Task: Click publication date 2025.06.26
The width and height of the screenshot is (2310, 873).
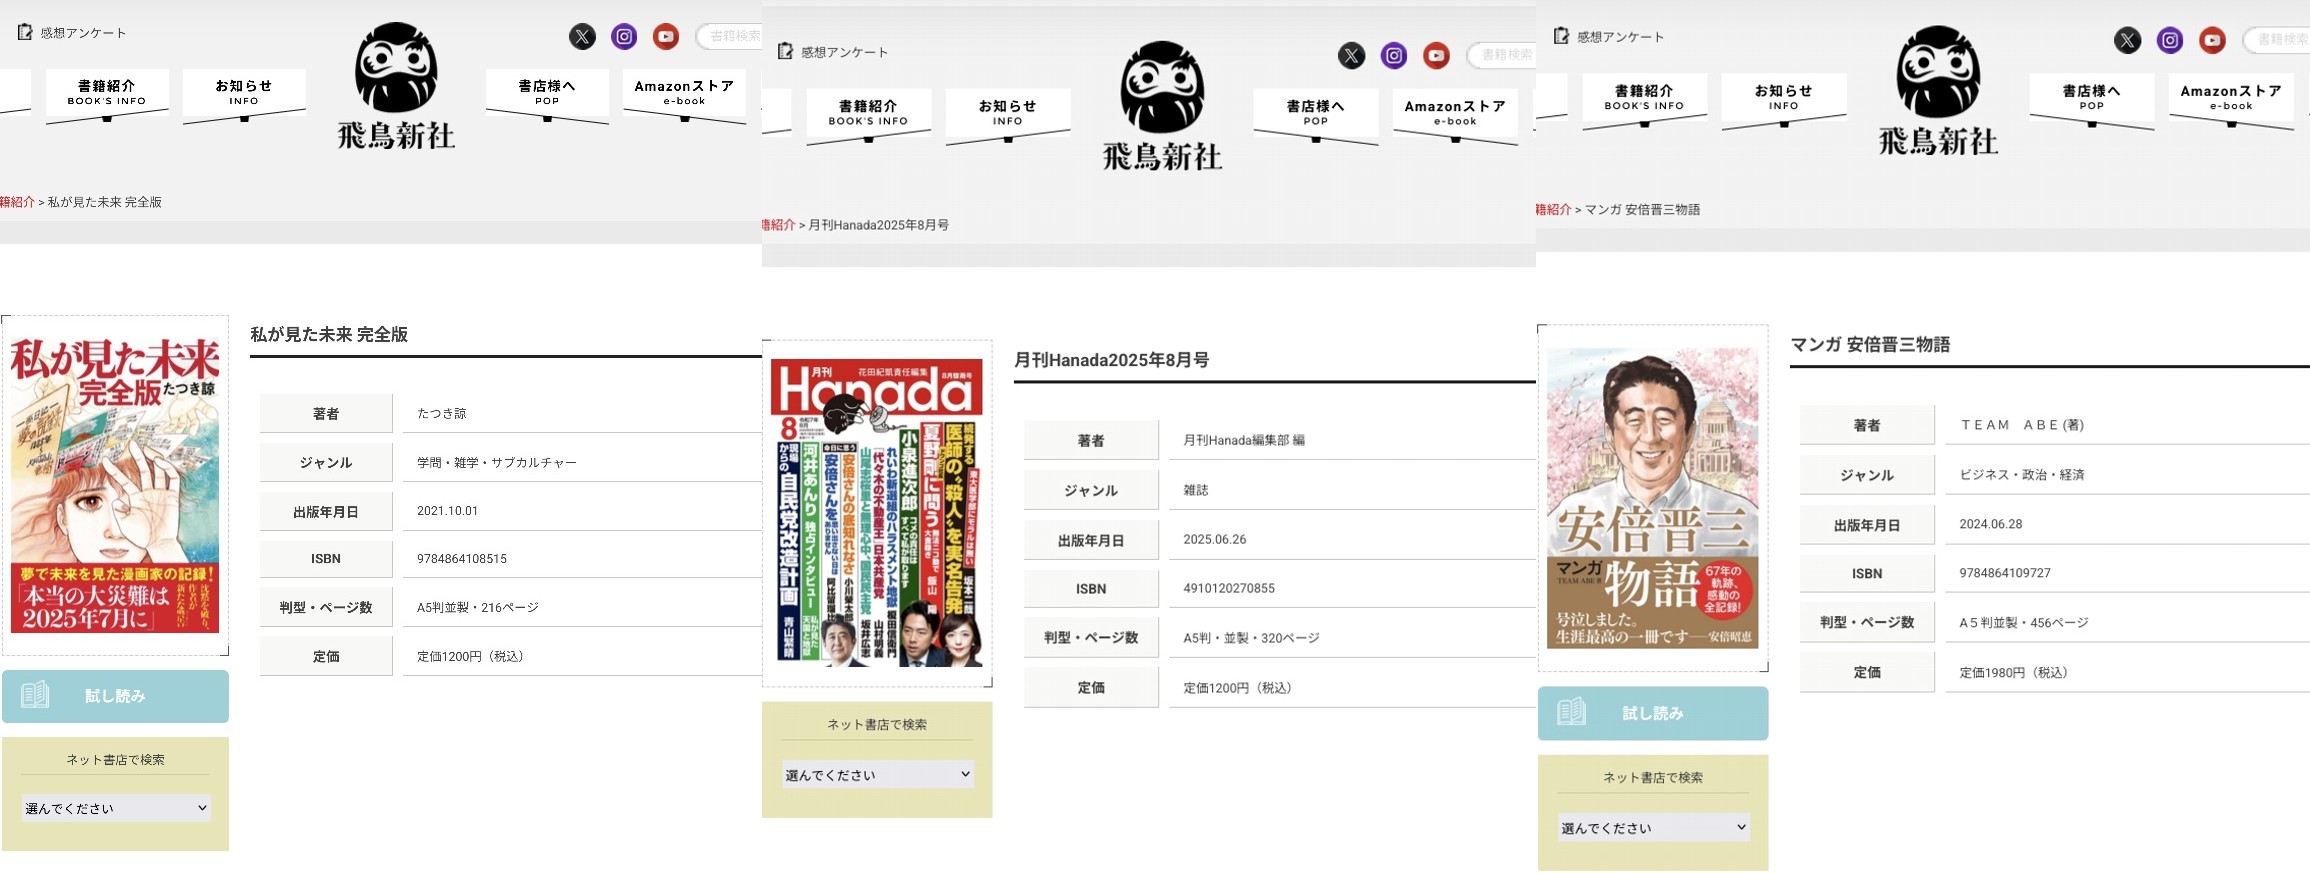Action: [1215, 539]
